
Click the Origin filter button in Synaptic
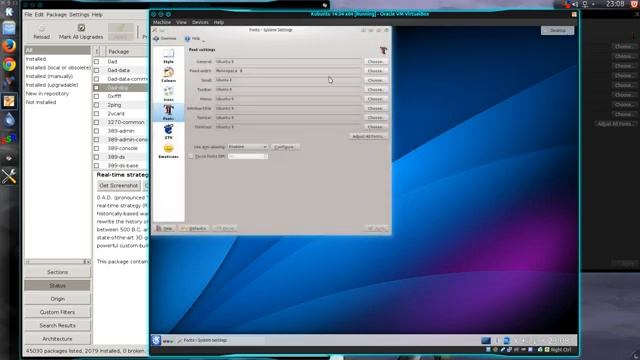(58, 299)
